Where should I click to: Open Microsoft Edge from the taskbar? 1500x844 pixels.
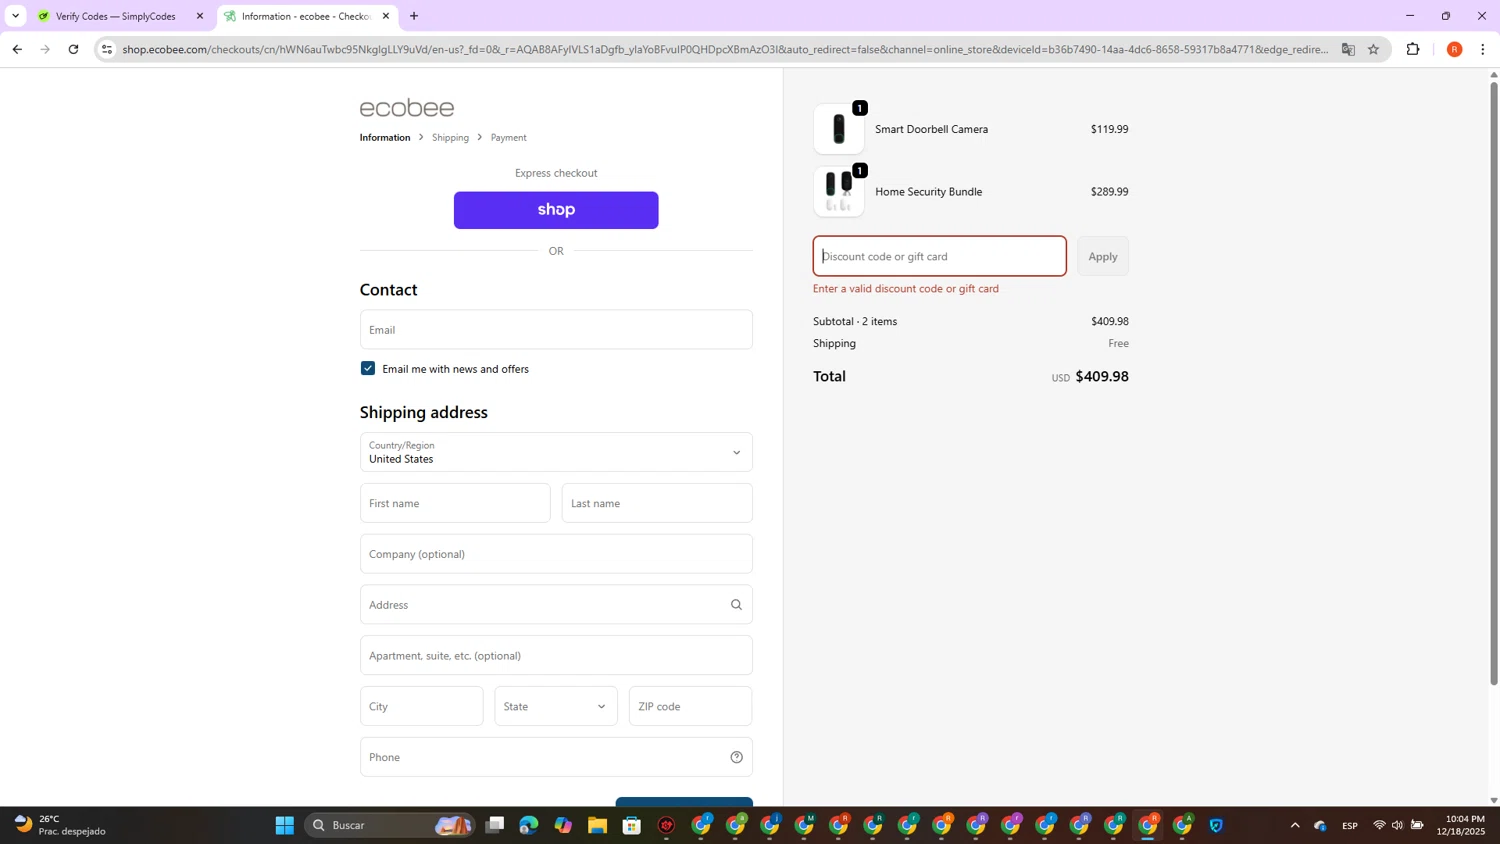coord(529,825)
